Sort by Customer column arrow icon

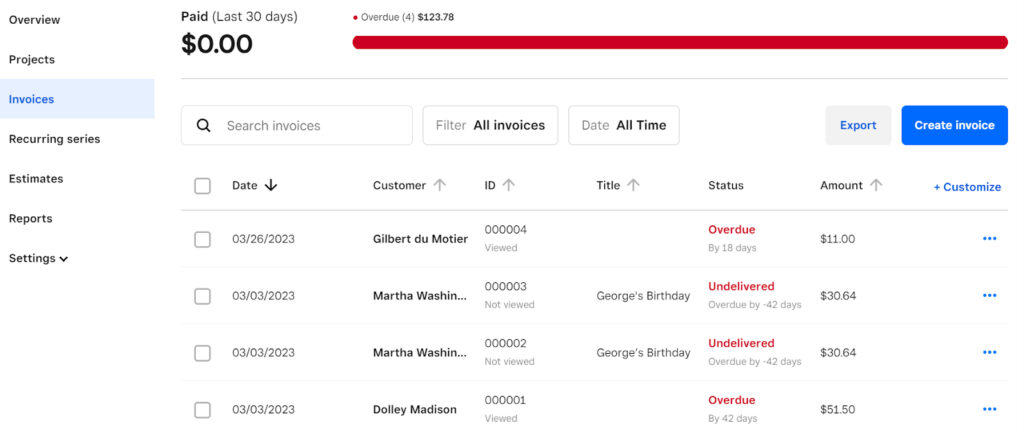coord(437,185)
